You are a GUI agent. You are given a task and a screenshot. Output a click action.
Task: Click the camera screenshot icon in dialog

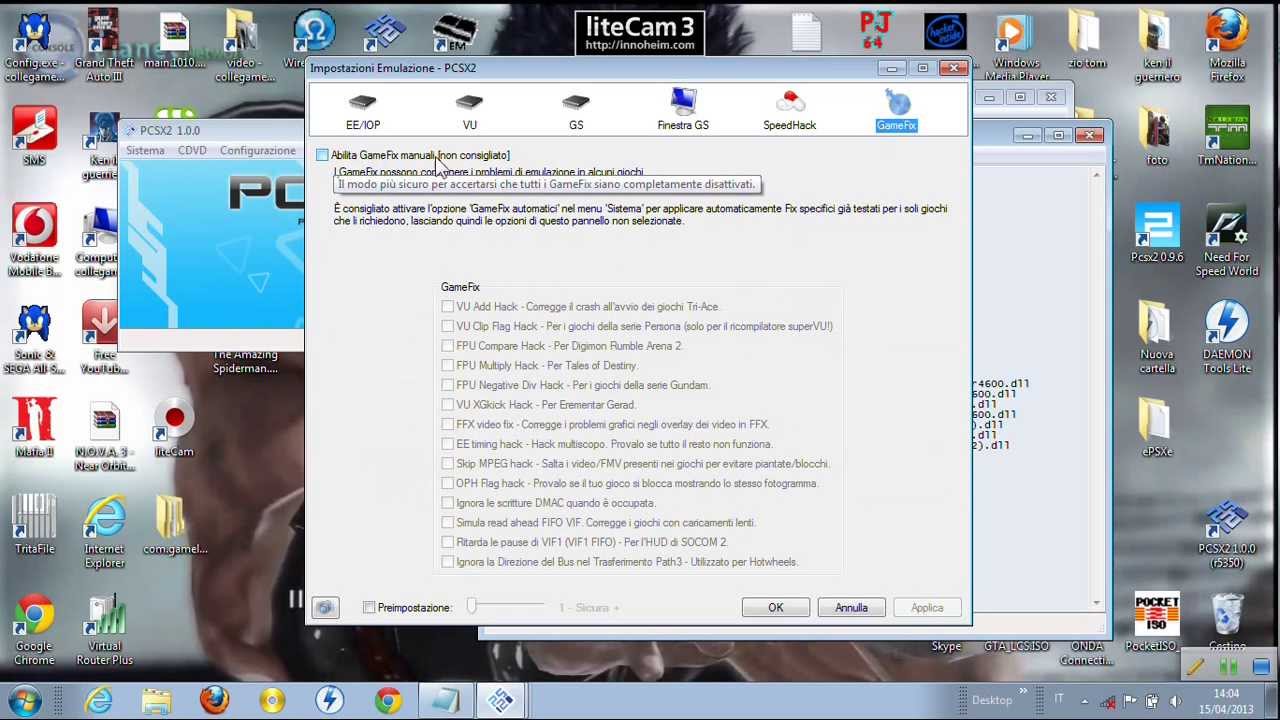click(324, 607)
